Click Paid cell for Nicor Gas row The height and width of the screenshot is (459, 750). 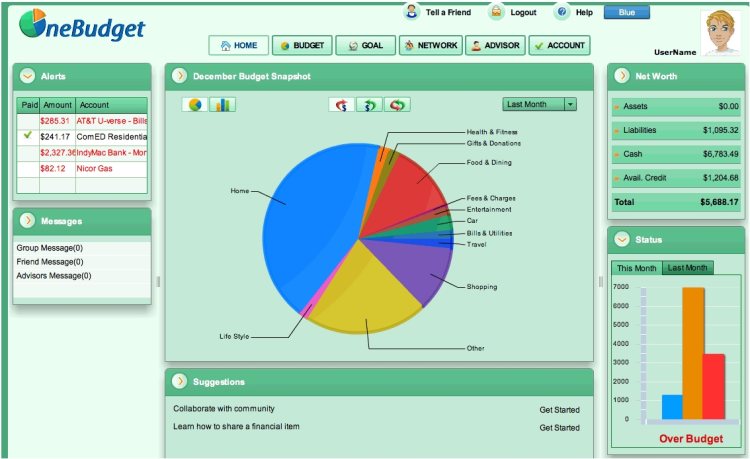(x=28, y=169)
